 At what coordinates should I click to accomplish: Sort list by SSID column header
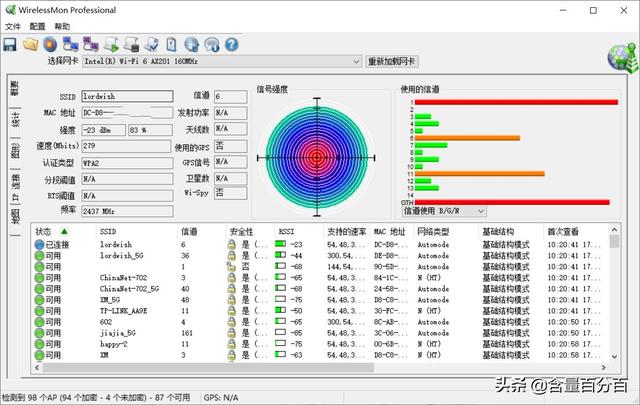(x=108, y=231)
